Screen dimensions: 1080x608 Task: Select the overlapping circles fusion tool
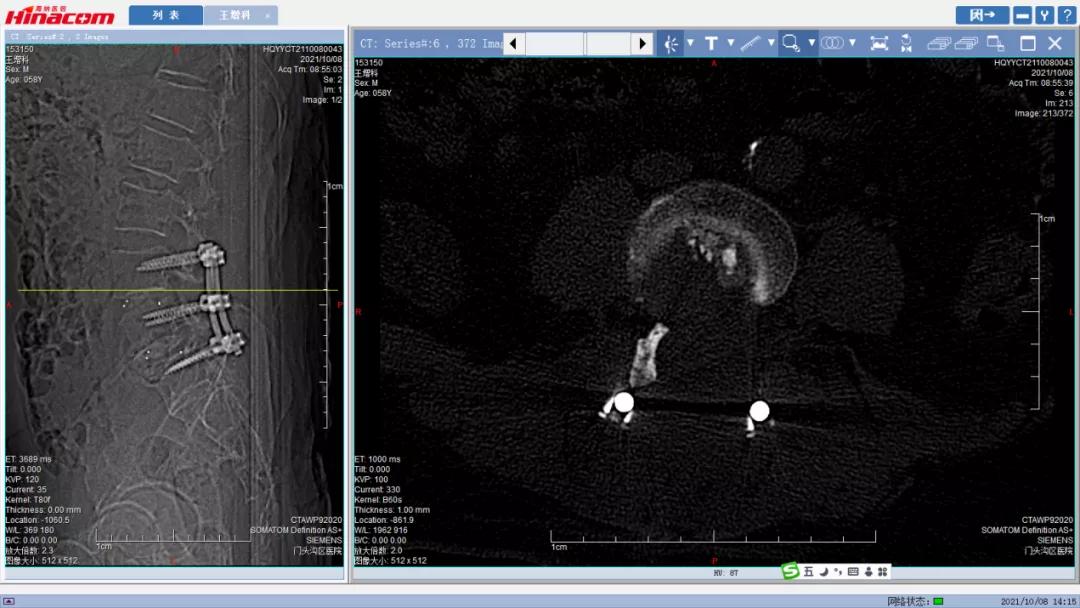[832, 43]
